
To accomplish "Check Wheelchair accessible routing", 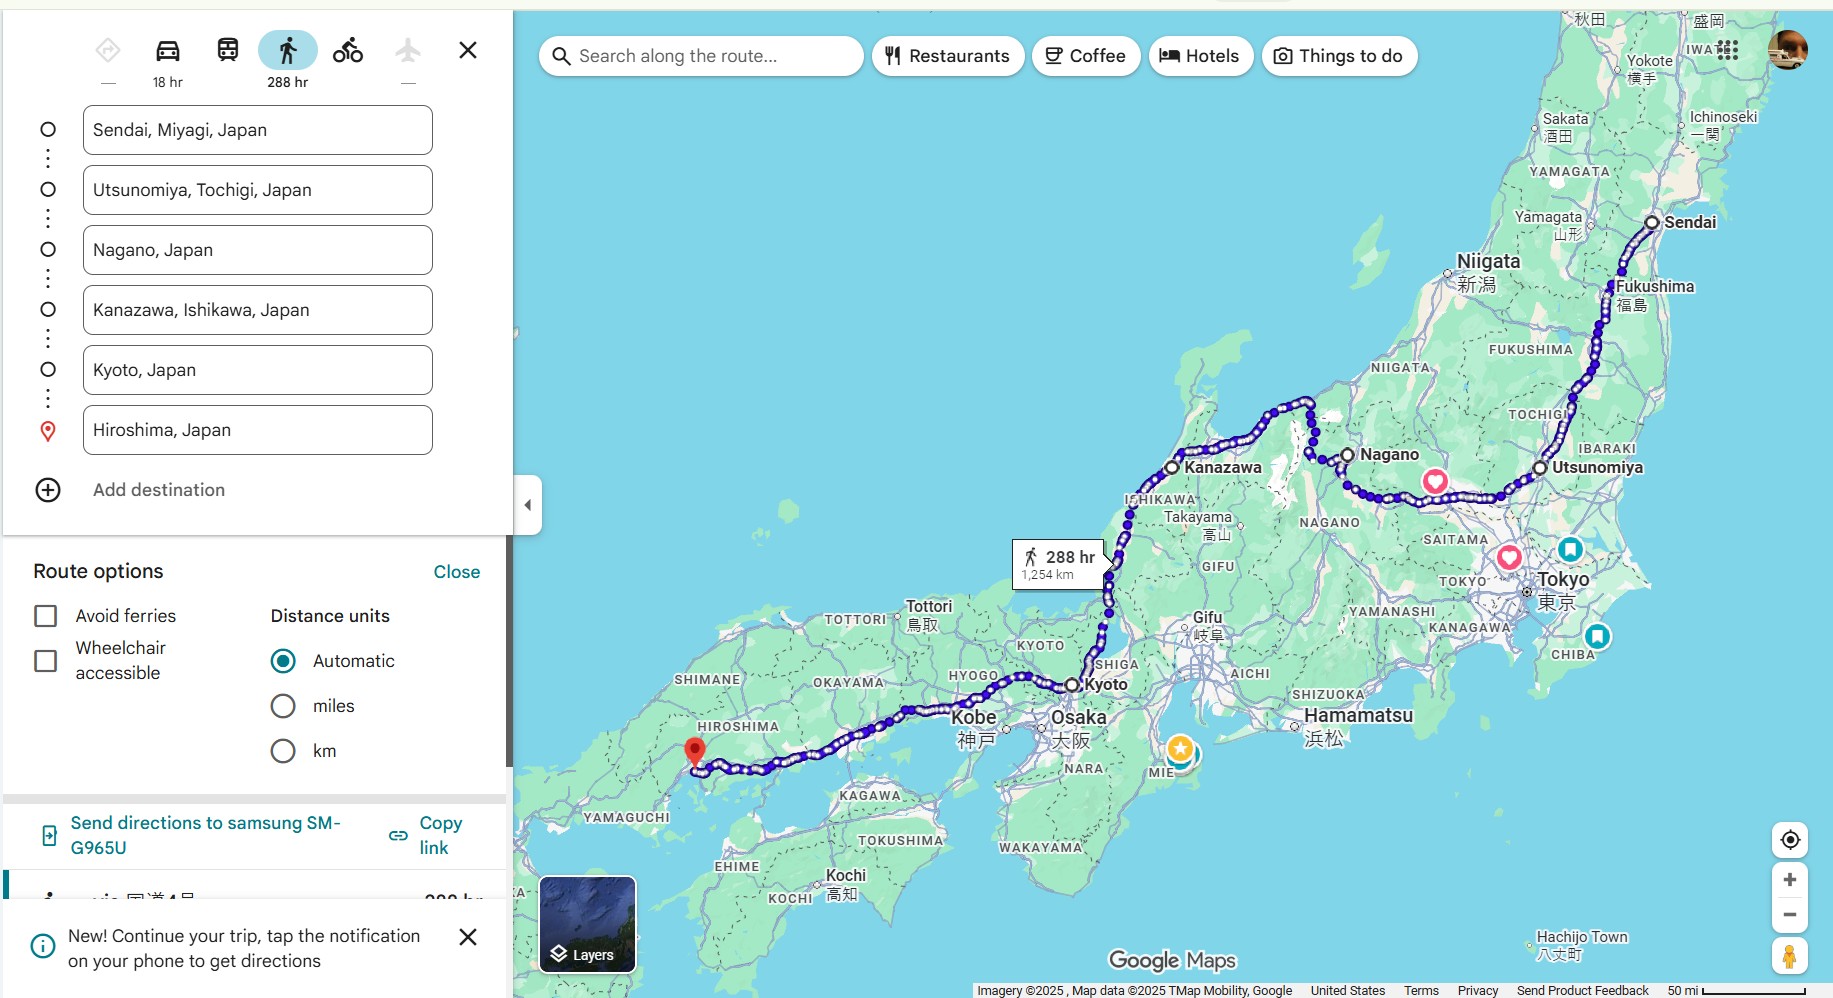I will [x=45, y=661].
